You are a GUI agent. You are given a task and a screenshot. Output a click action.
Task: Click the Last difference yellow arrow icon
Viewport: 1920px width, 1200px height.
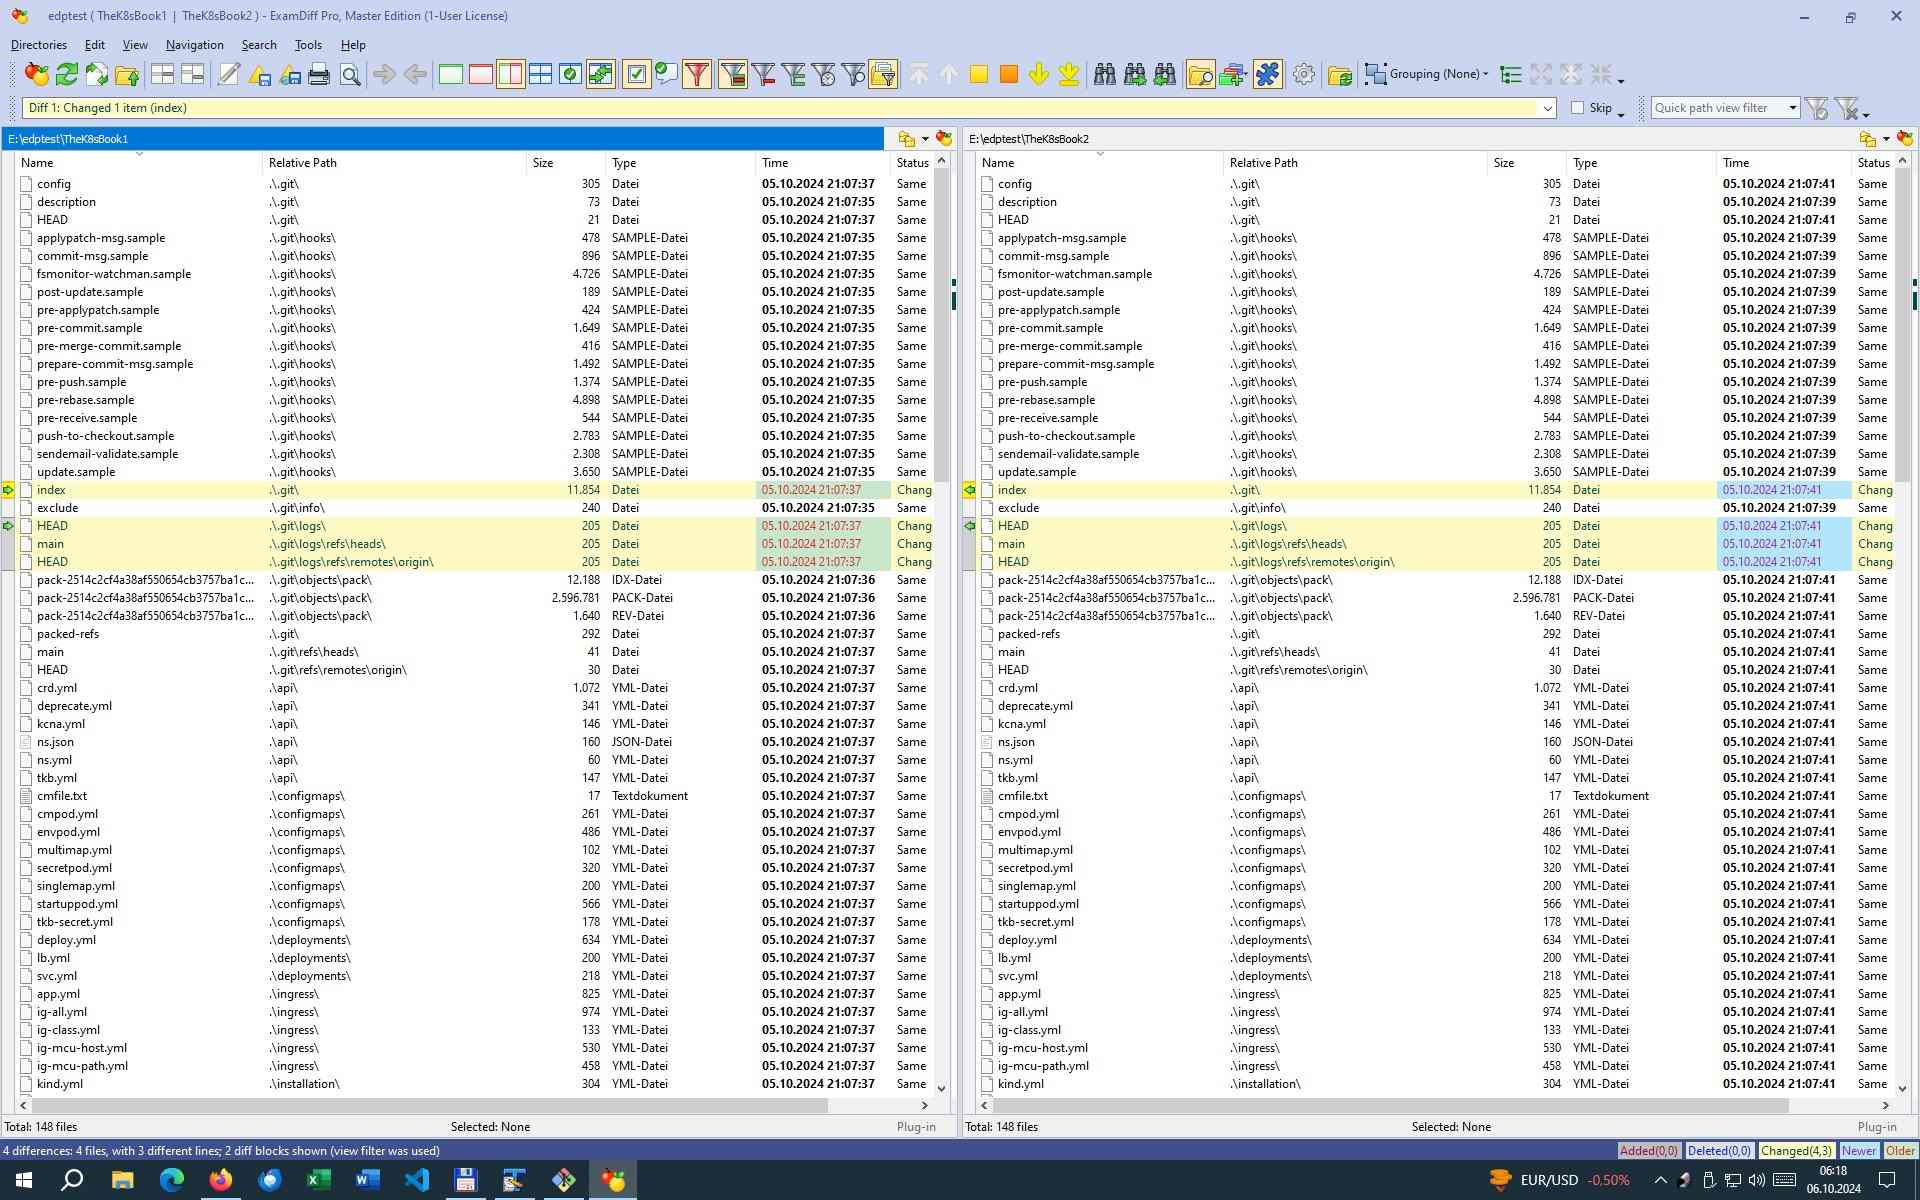pyautogui.click(x=1069, y=74)
